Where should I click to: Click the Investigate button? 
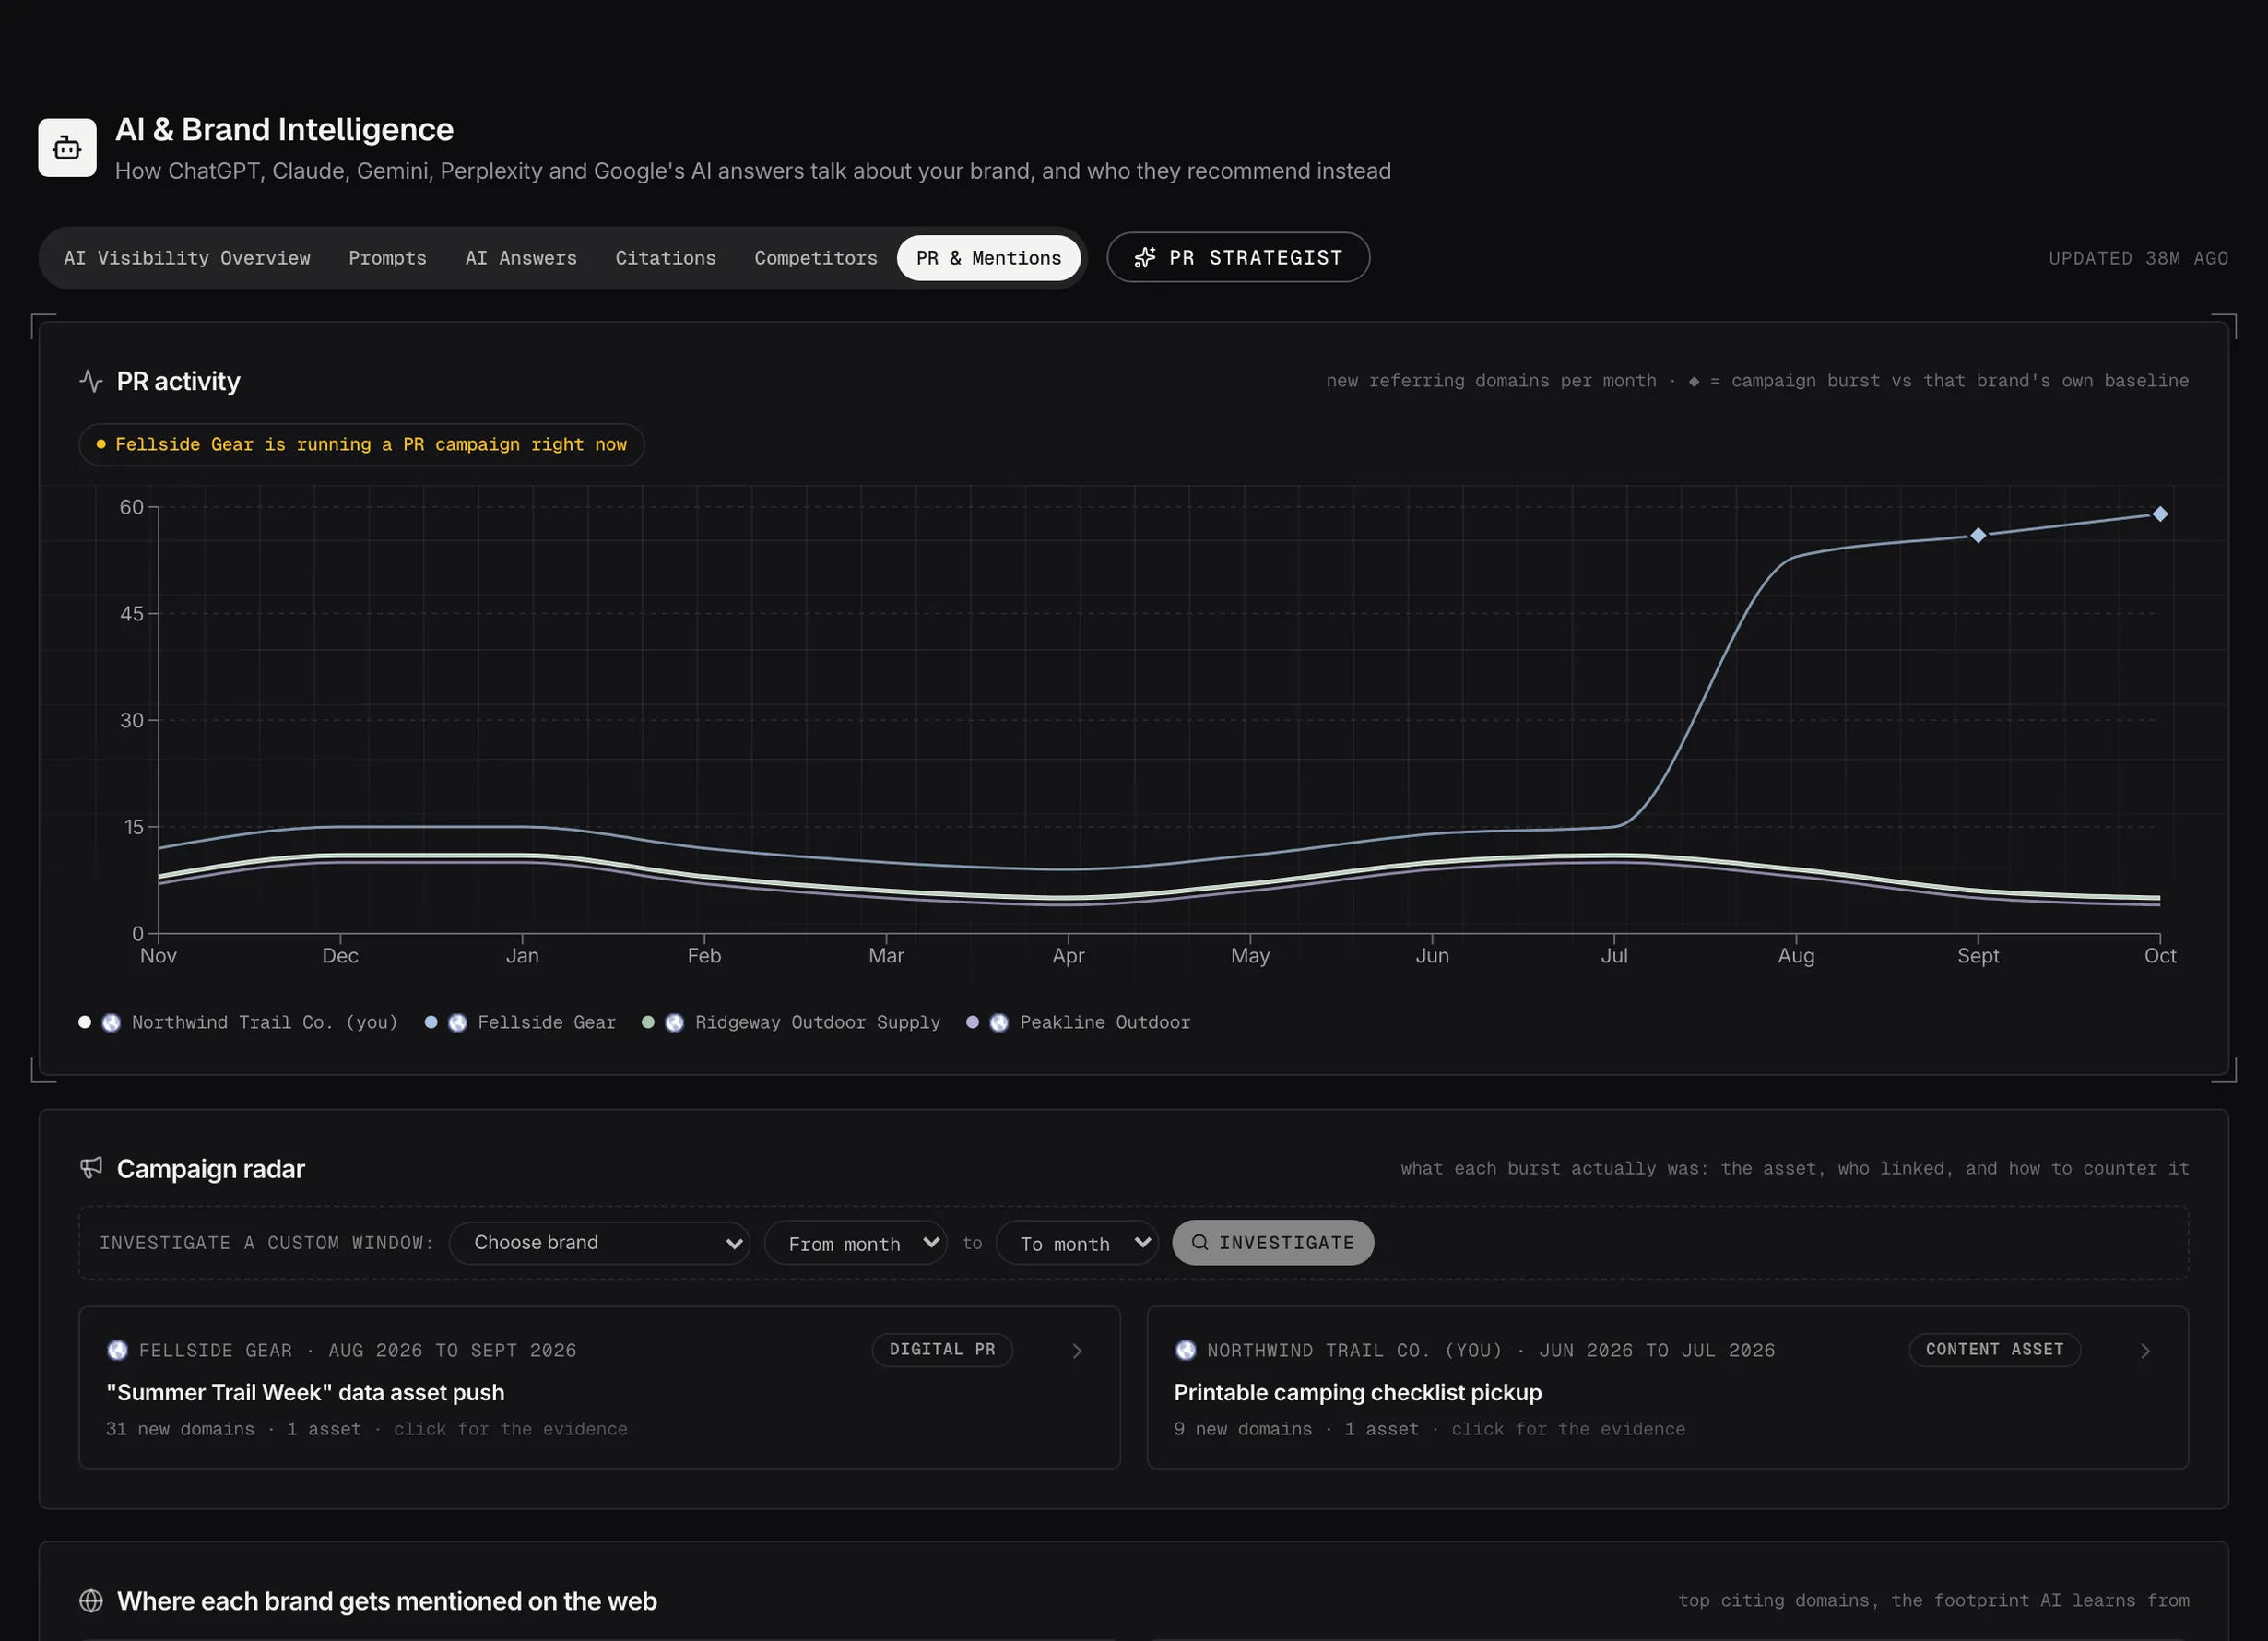(1273, 1243)
